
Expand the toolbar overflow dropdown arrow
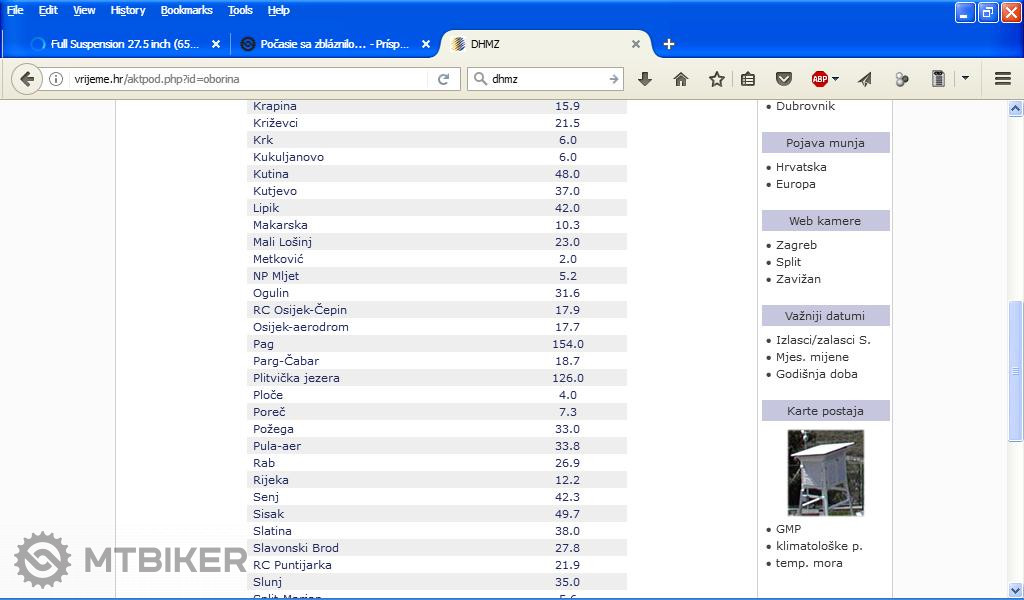[x=965, y=79]
